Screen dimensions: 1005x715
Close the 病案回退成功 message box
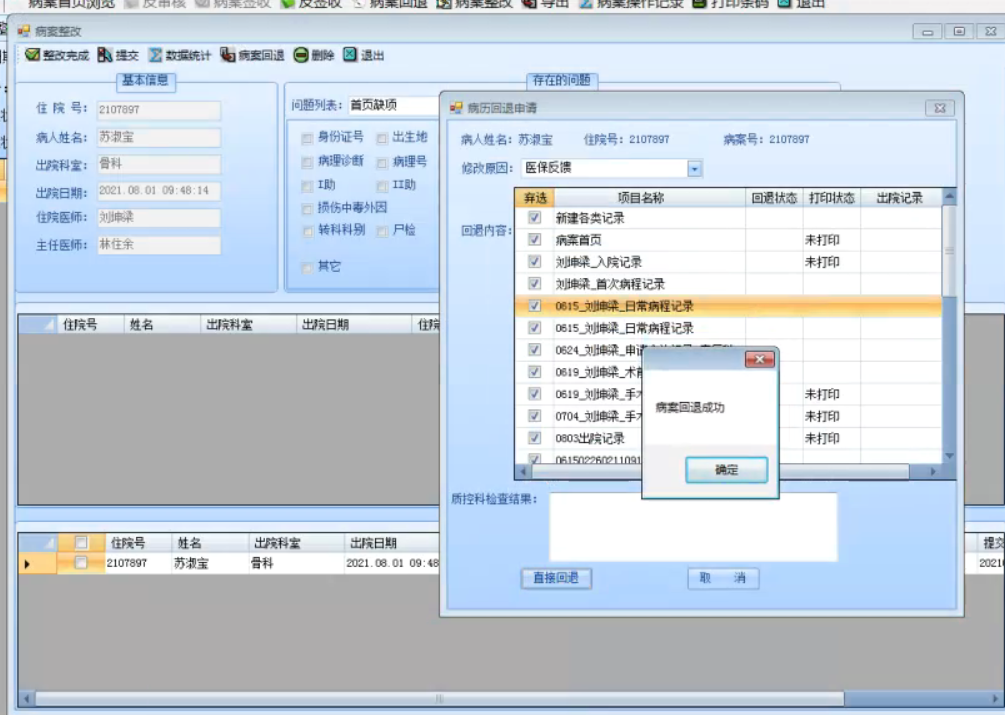tap(760, 359)
